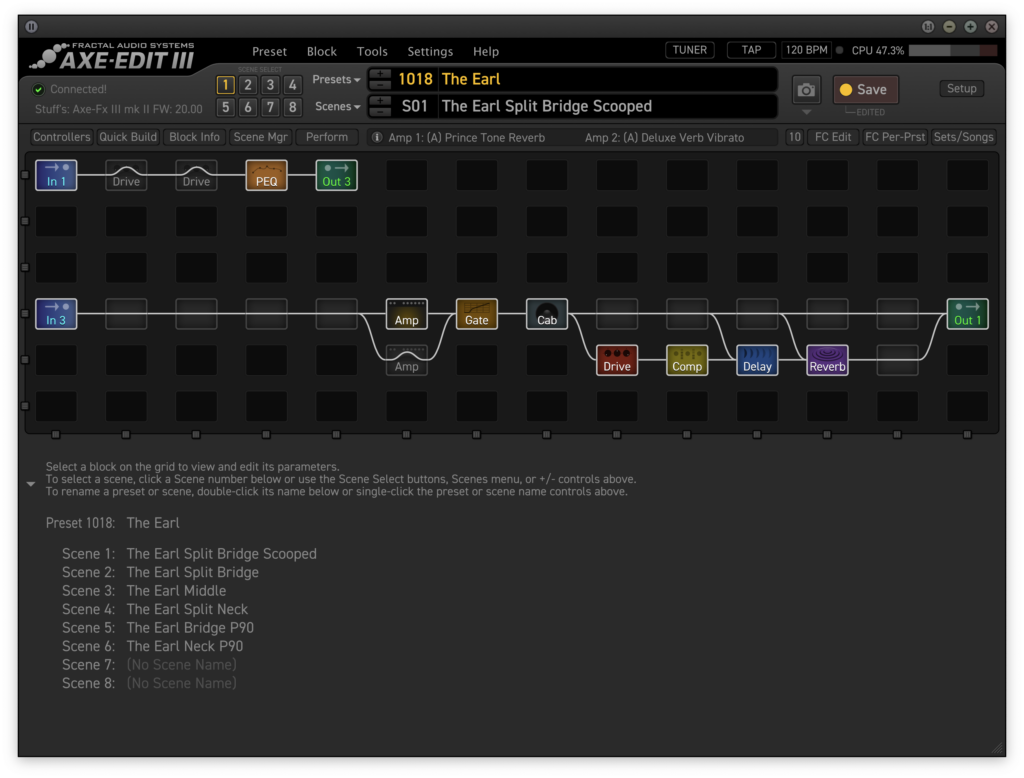Click the pause icon in the title bar
Viewport: 1024px width, 778px height.
(x=31, y=27)
